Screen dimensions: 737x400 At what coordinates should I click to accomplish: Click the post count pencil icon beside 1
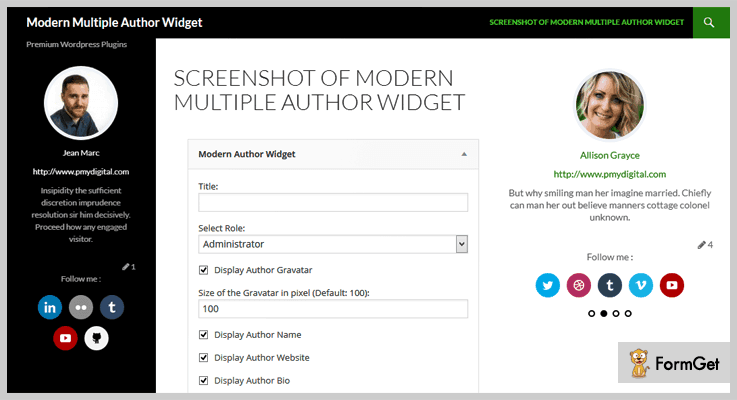(x=125, y=267)
